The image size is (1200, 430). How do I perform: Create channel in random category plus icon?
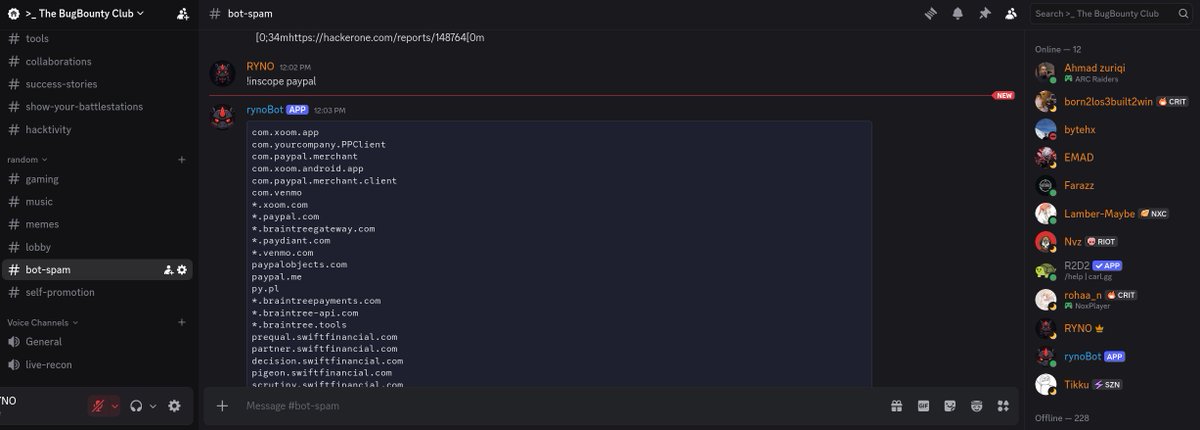(x=181, y=159)
